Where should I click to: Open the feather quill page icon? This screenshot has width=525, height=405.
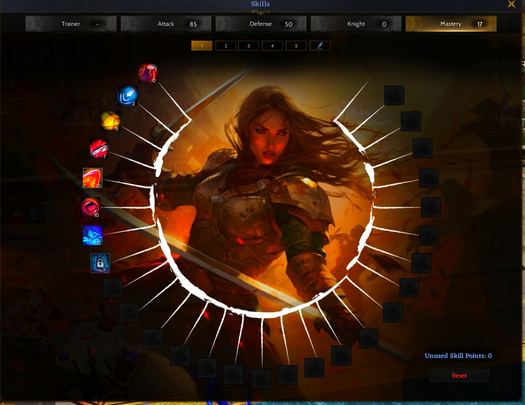point(320,46)
